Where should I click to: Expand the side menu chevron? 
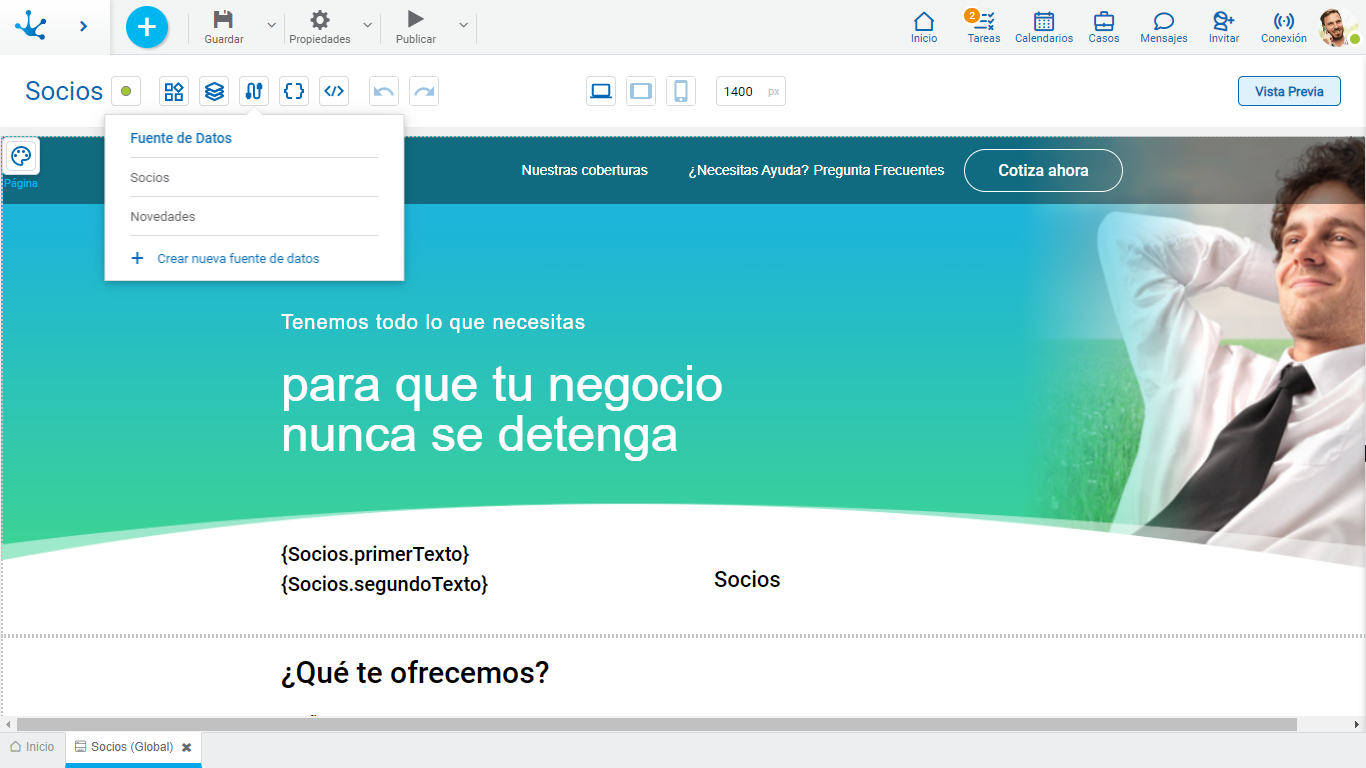[x=84, y=26]
